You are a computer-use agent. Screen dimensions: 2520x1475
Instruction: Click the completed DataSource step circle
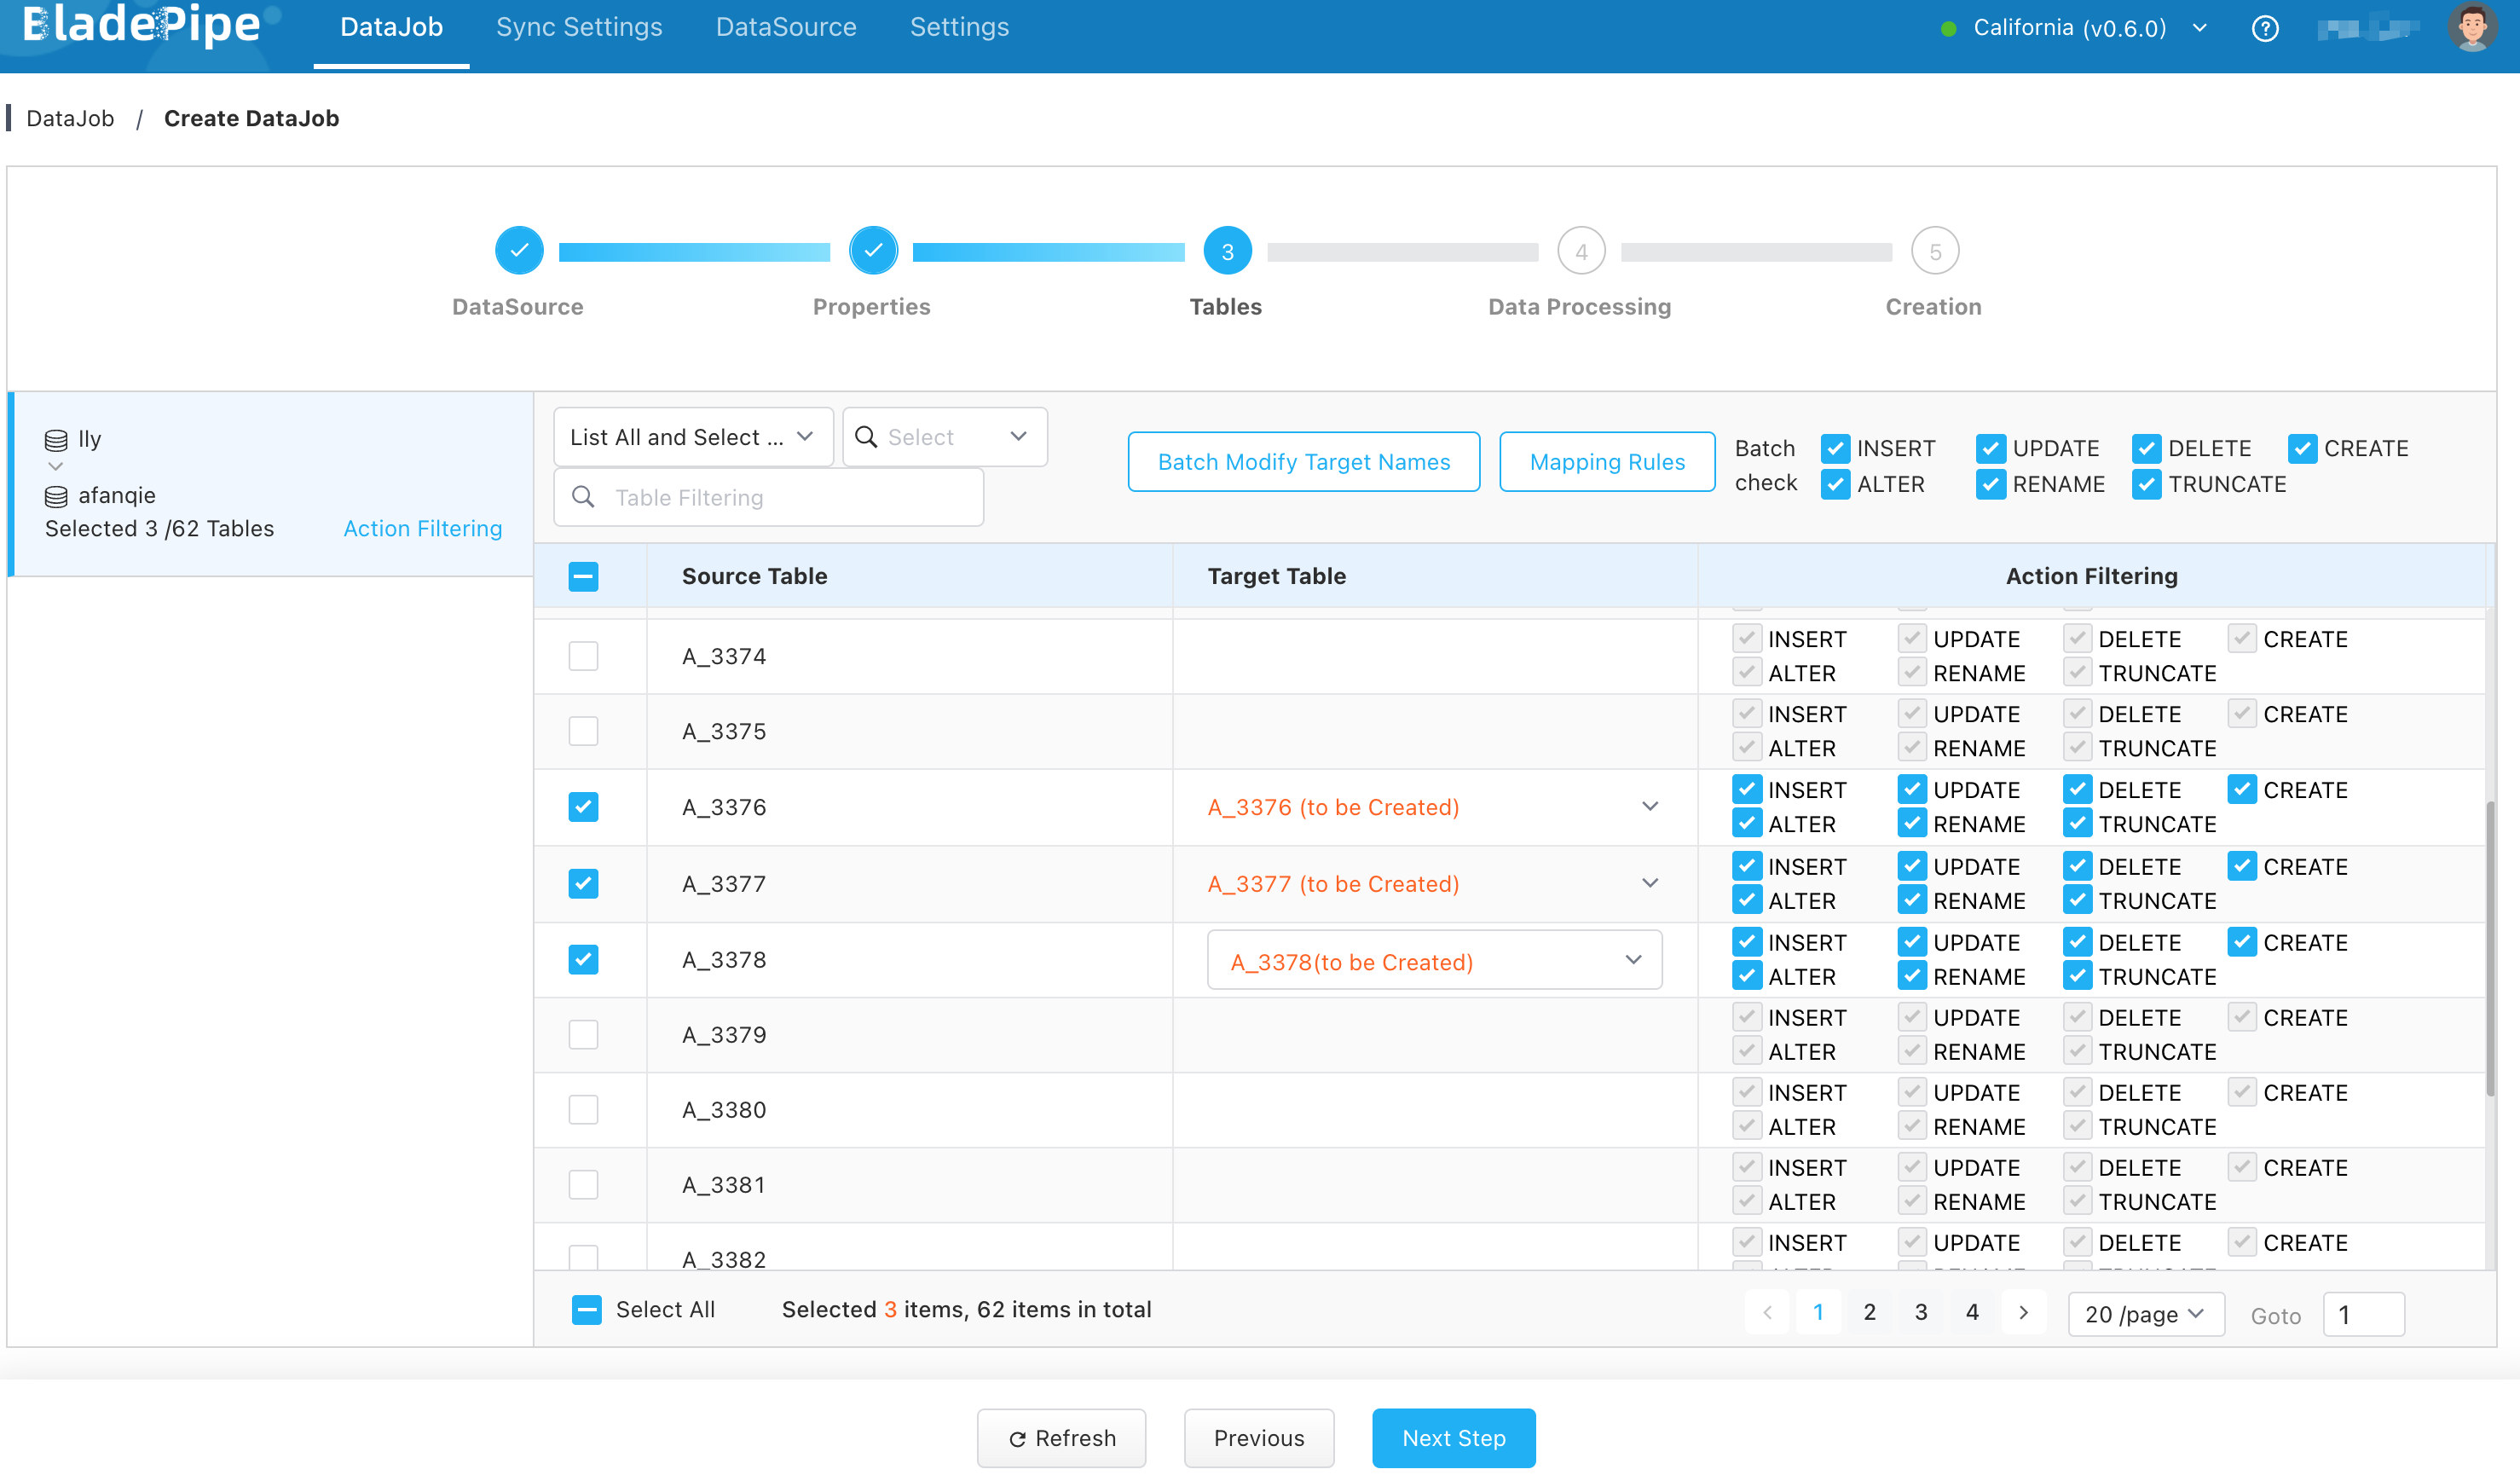(519, 251)
